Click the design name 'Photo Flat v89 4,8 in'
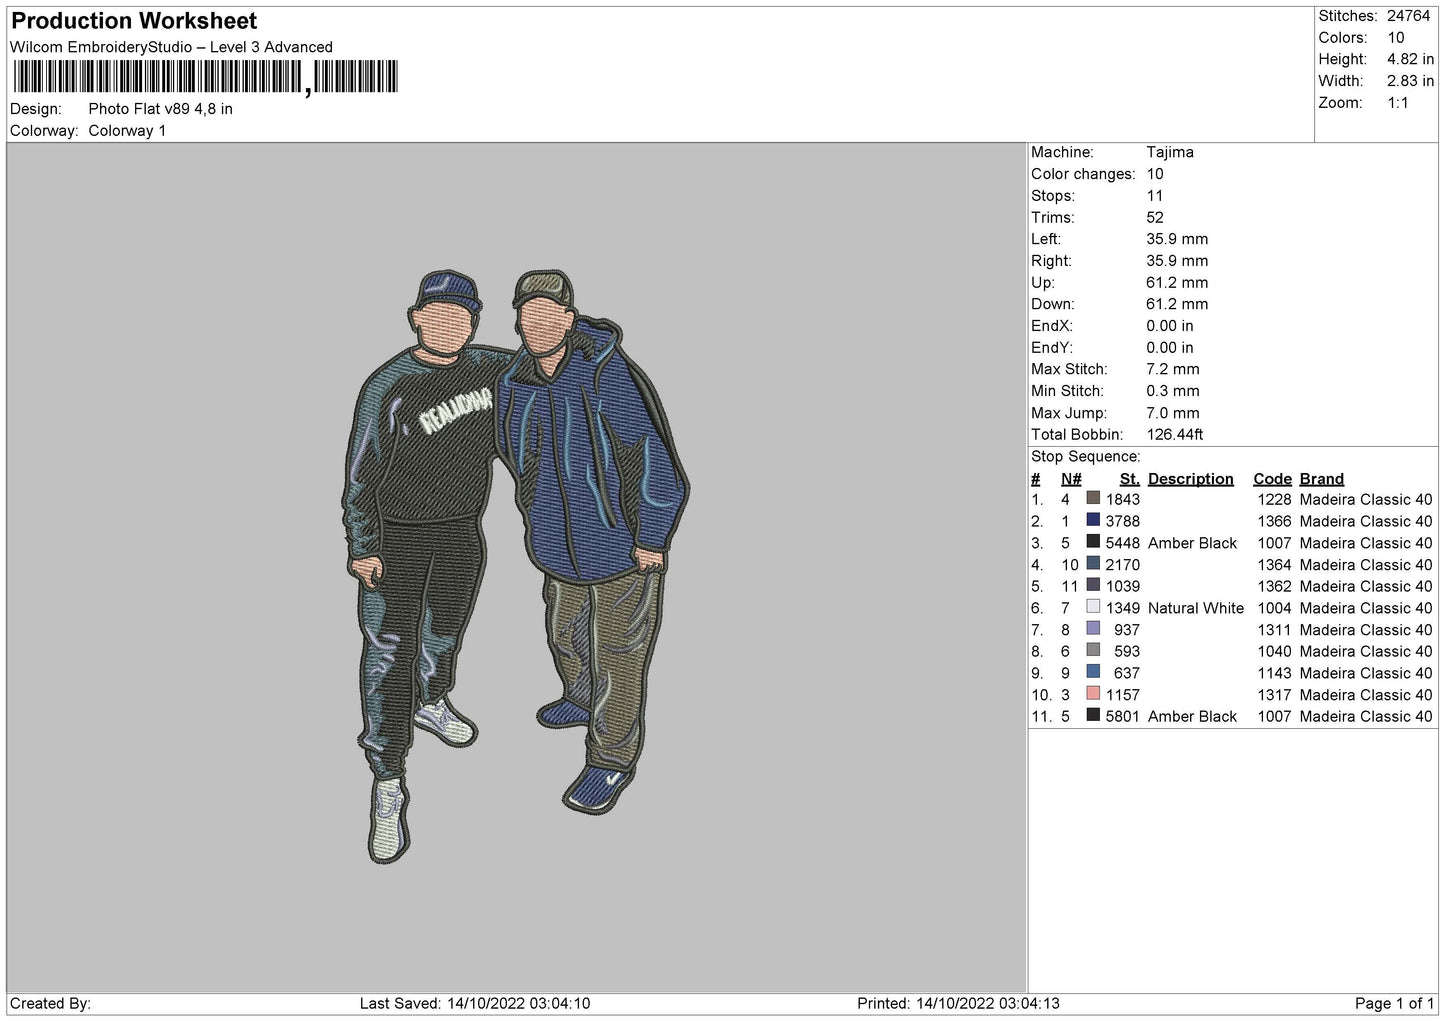Screen dimensions: 1445x1021 pos(161,109)
